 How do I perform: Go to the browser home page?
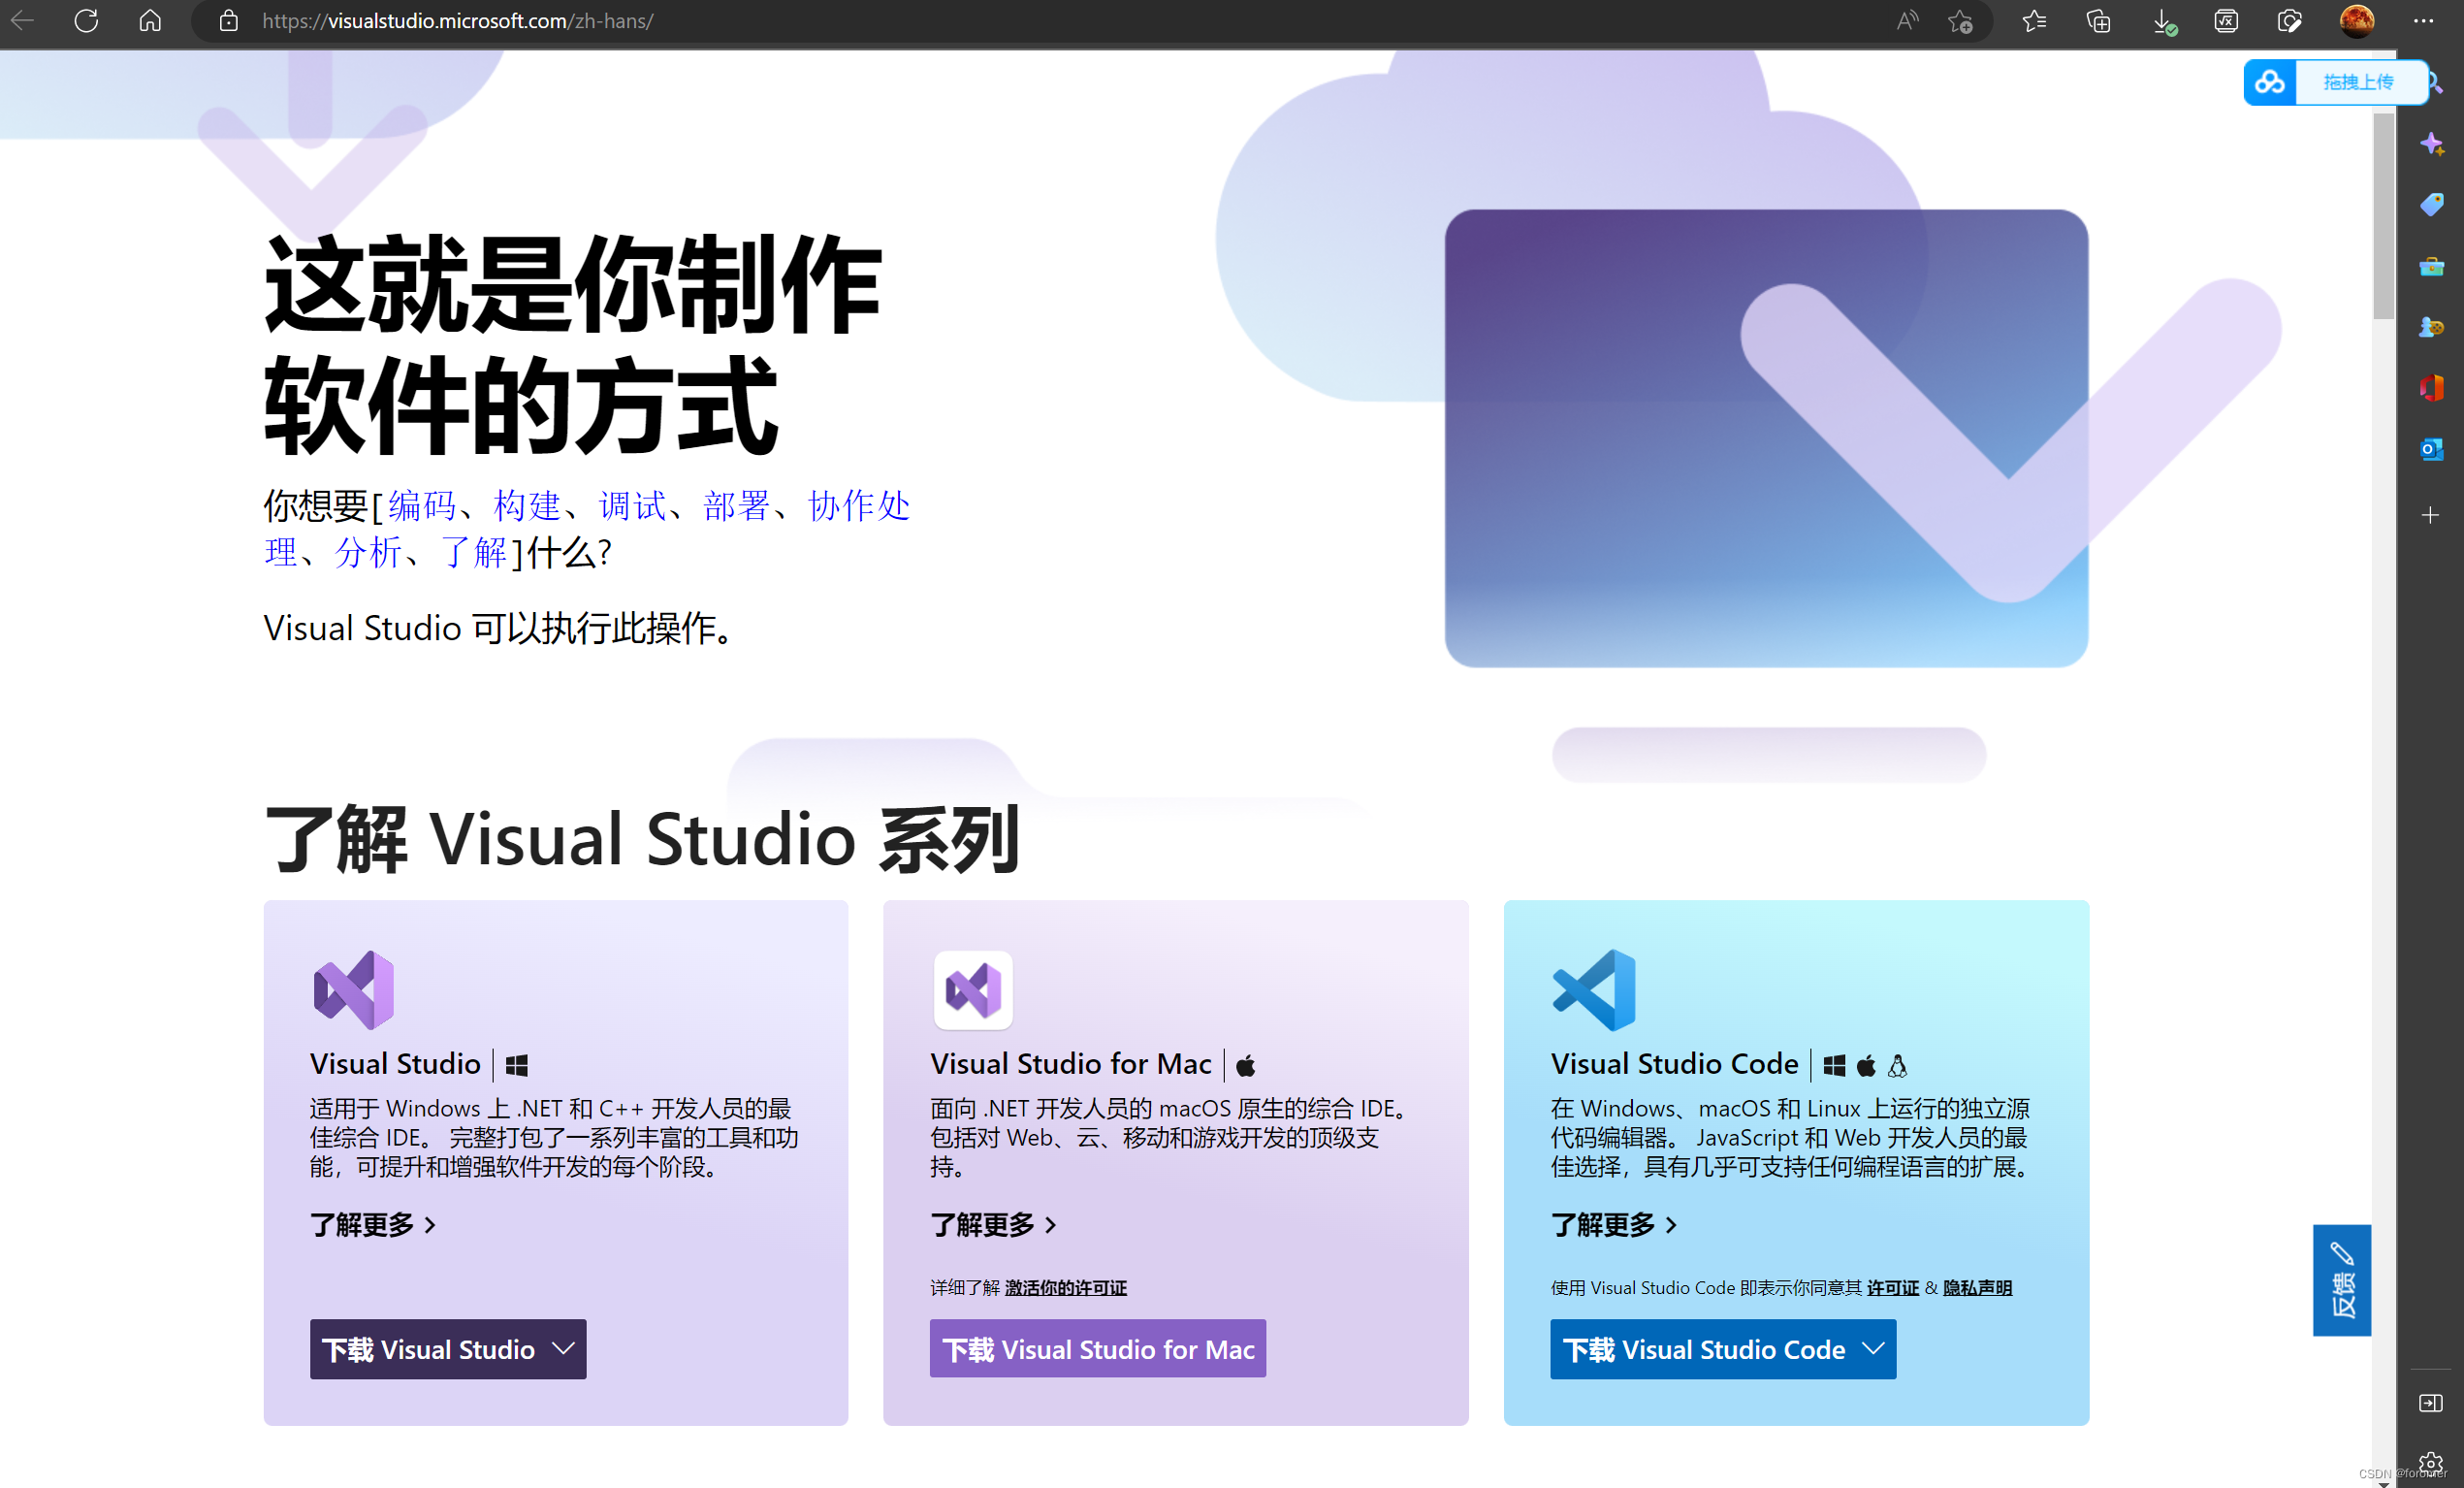point(150,21)
